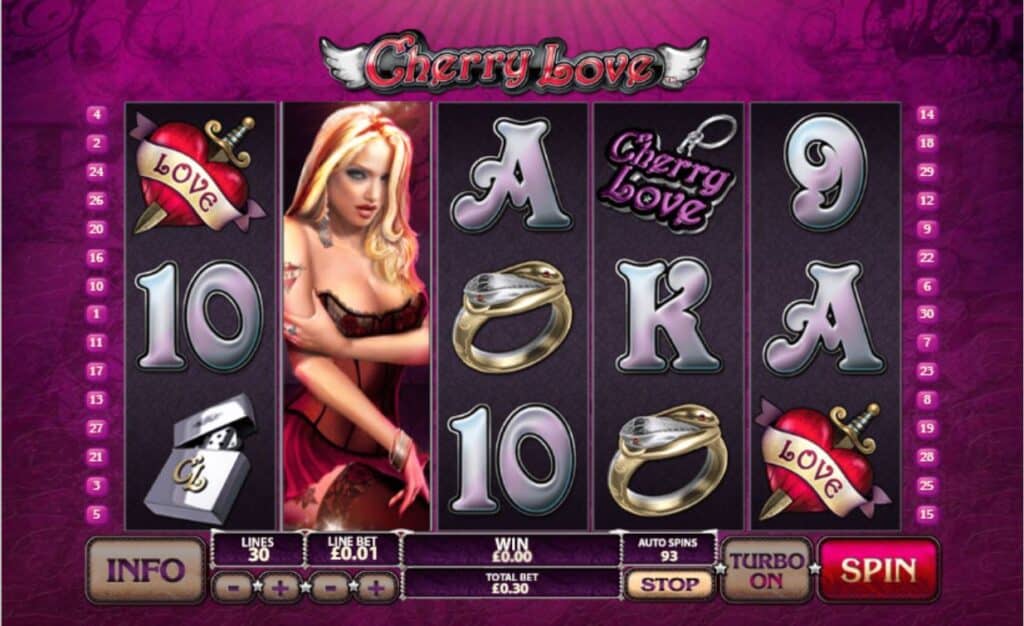The height and width of the screenshot is (626, 1024).
Task: Select the Cherry Love keychain scatter symbol
Action: coord(668,174)
